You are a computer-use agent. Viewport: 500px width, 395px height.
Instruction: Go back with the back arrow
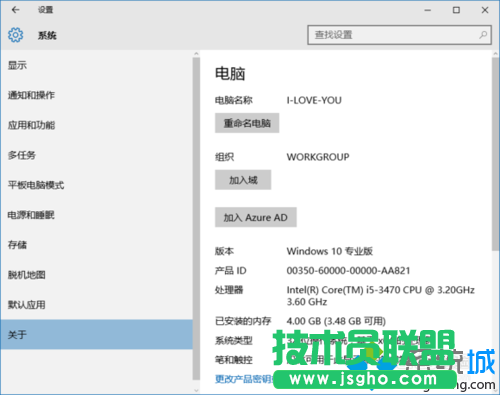pyautogui.click(x=15, y=10)
